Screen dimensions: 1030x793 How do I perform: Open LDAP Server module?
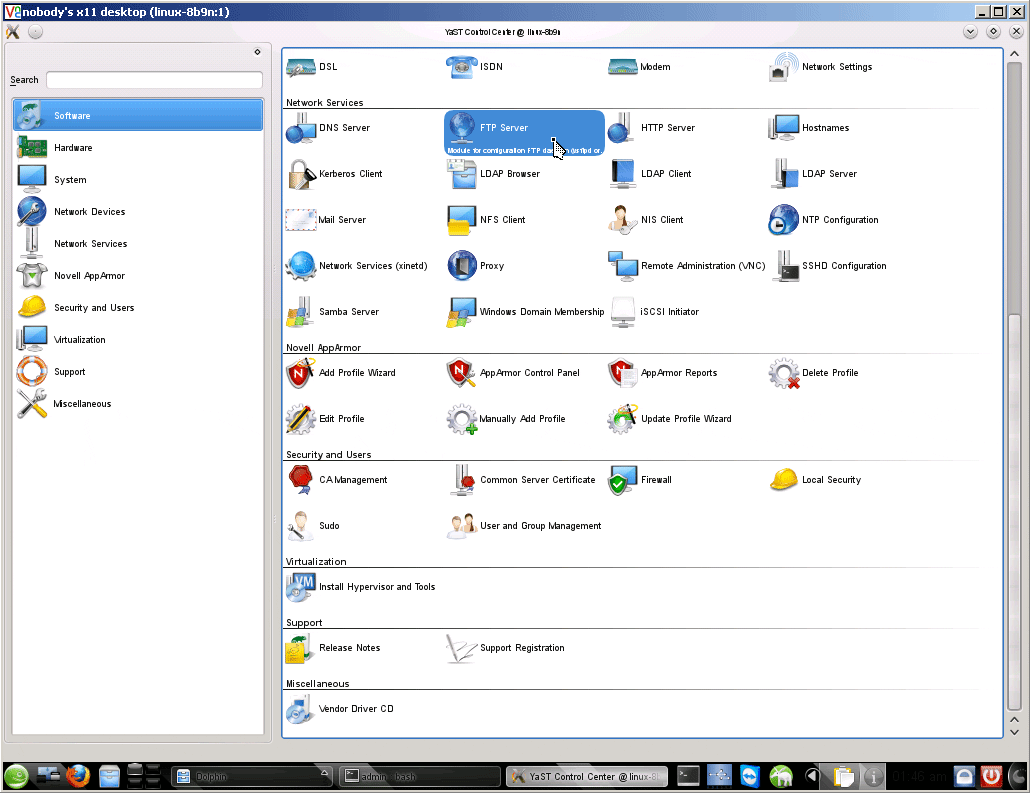coord(813,174)
